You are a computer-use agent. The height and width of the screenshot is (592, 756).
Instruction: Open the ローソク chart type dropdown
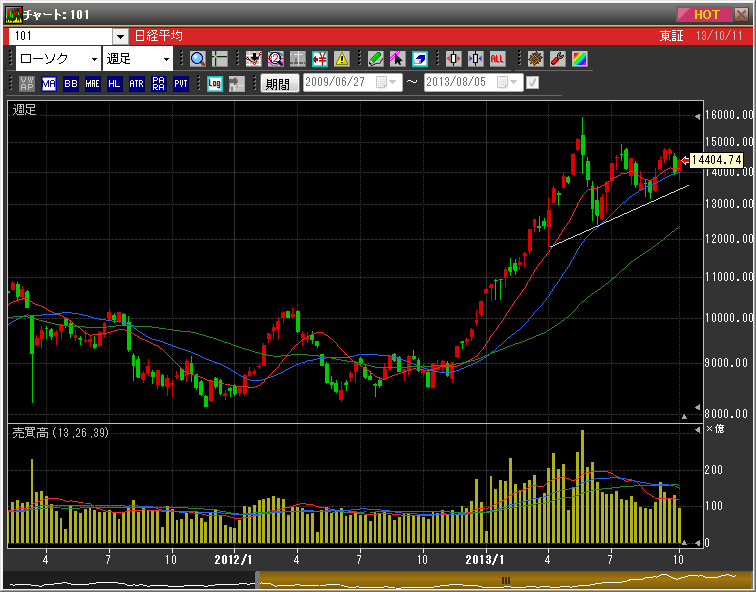click(x=91, y=59)
